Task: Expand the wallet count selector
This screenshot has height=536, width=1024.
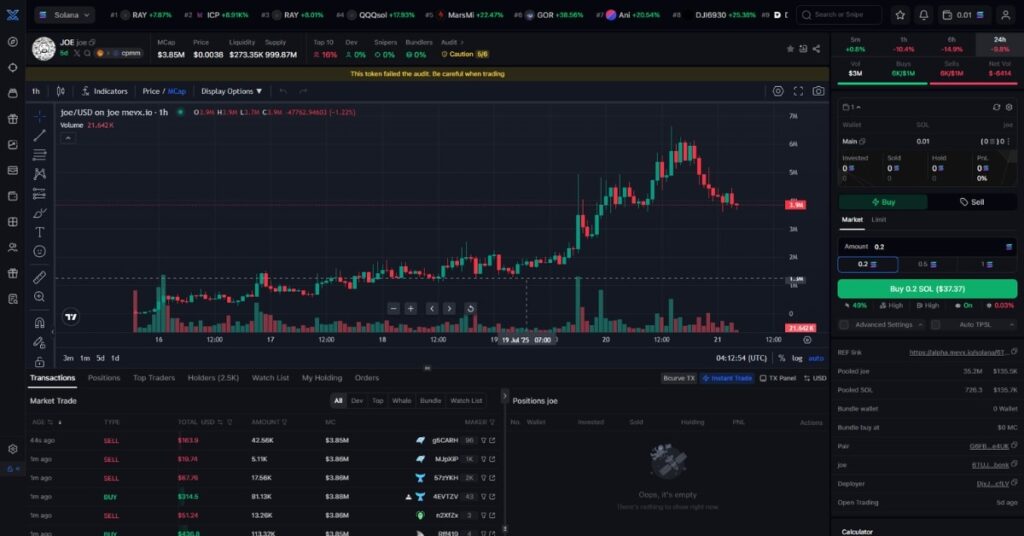Action: 852,107
